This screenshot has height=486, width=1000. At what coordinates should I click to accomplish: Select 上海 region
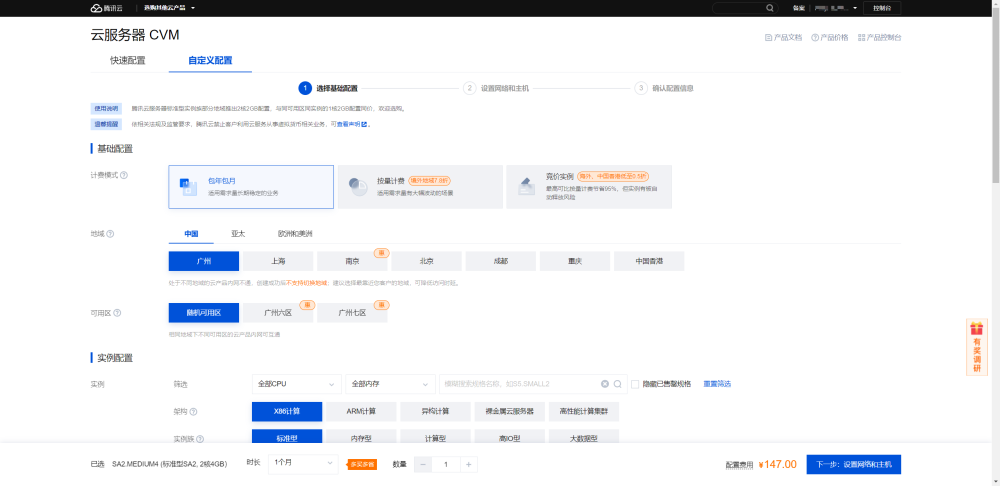[278, 261]
